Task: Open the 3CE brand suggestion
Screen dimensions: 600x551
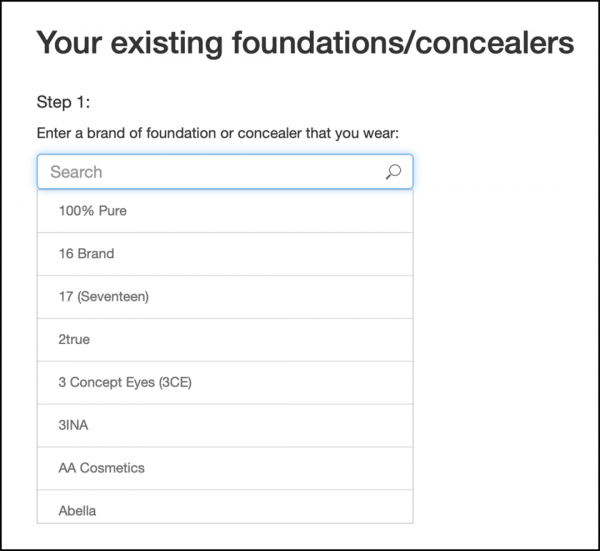Action: pyautogui.click(x=225, y=382)
